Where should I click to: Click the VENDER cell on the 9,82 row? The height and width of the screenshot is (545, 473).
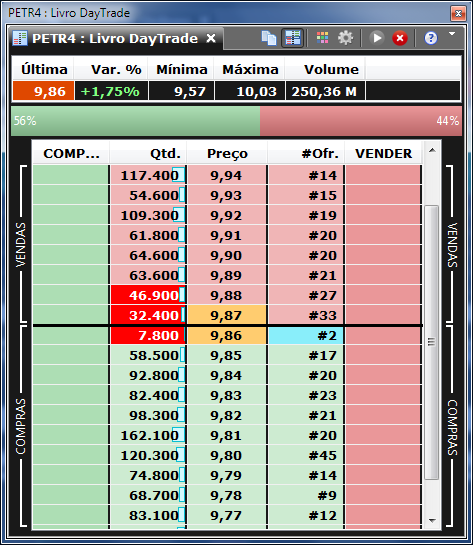[x=383, y=415]
